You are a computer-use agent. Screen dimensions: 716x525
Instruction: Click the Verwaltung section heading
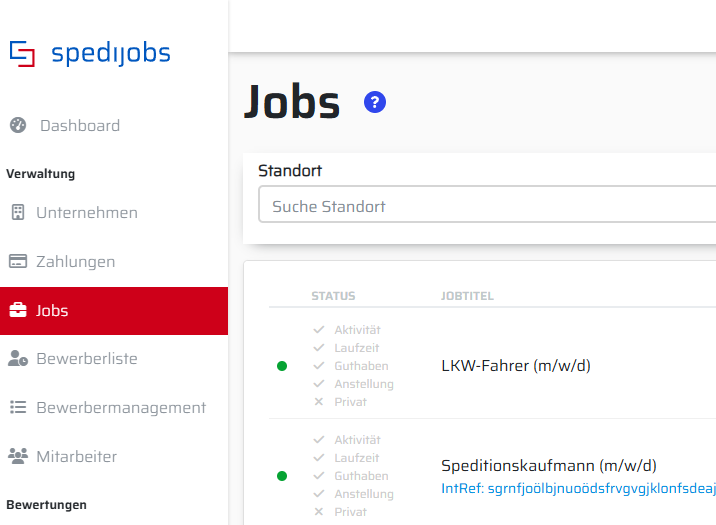[x=41, y=174]
